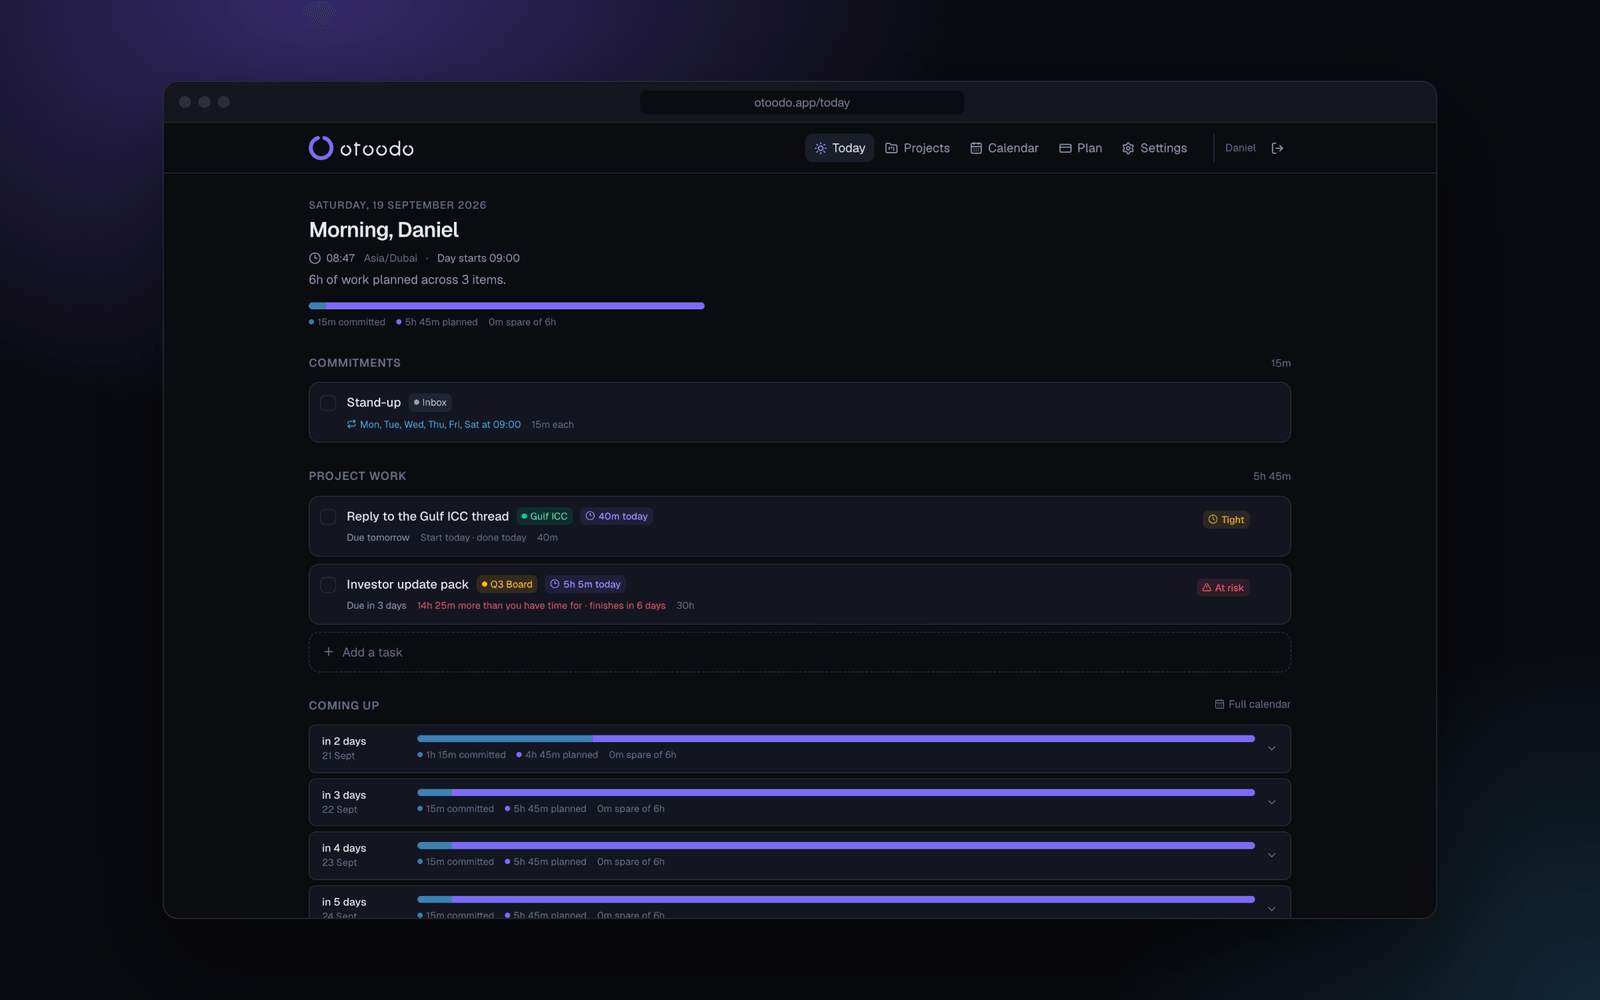The image size is (1600, 1000).
Task: Click the "Day starts 09:00" text
Action: click(x=478, y=258)
